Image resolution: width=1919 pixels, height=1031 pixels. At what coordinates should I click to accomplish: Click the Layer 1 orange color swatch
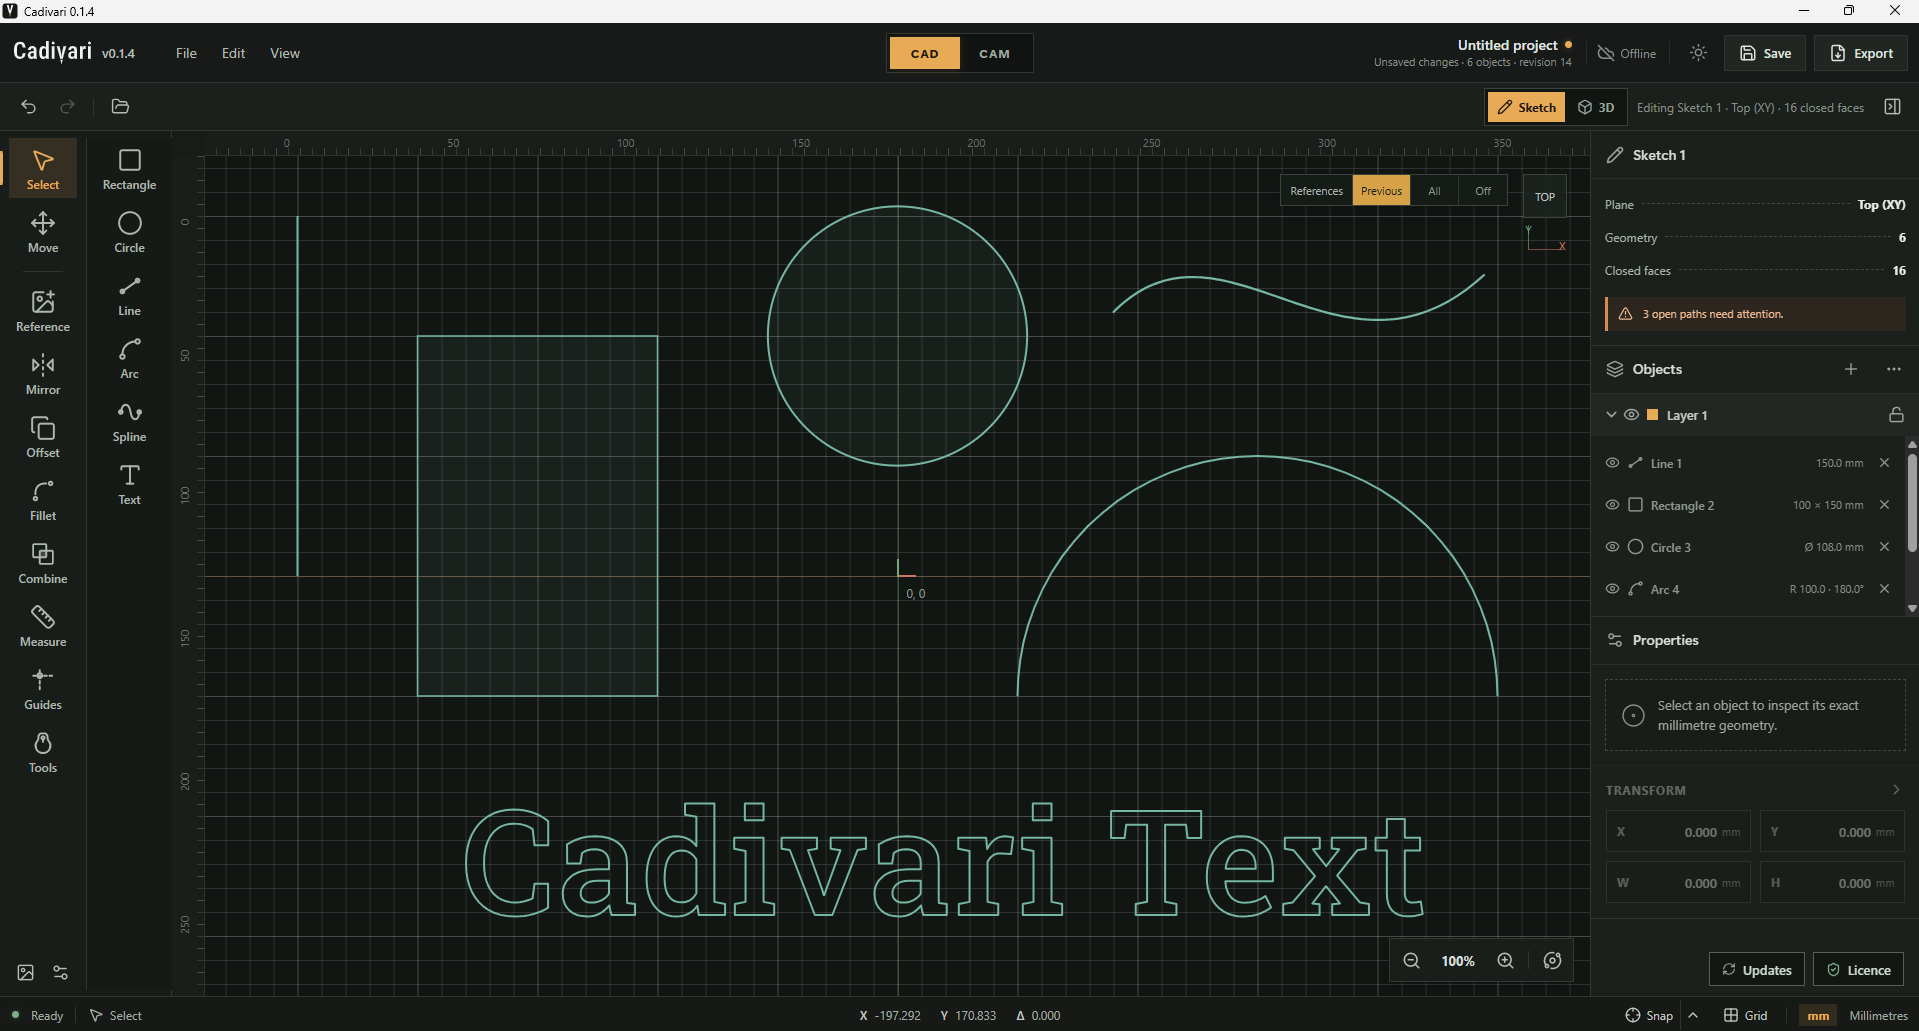pos(1653,415)
